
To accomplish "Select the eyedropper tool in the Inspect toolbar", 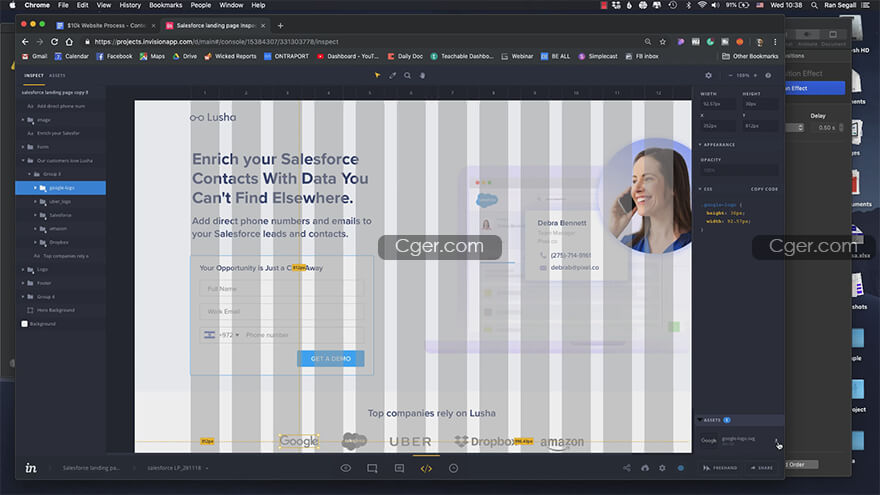I will click(393, 75).
